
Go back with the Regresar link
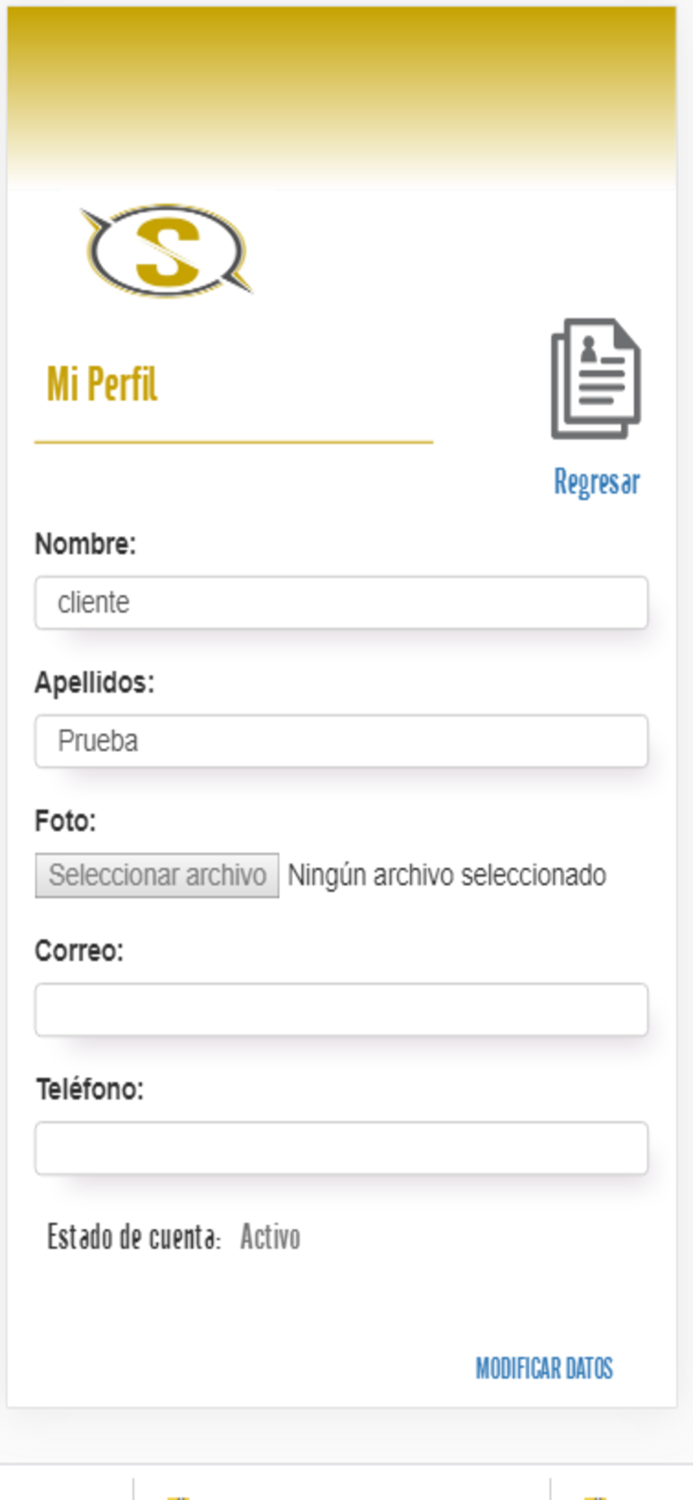pos(597,483)
